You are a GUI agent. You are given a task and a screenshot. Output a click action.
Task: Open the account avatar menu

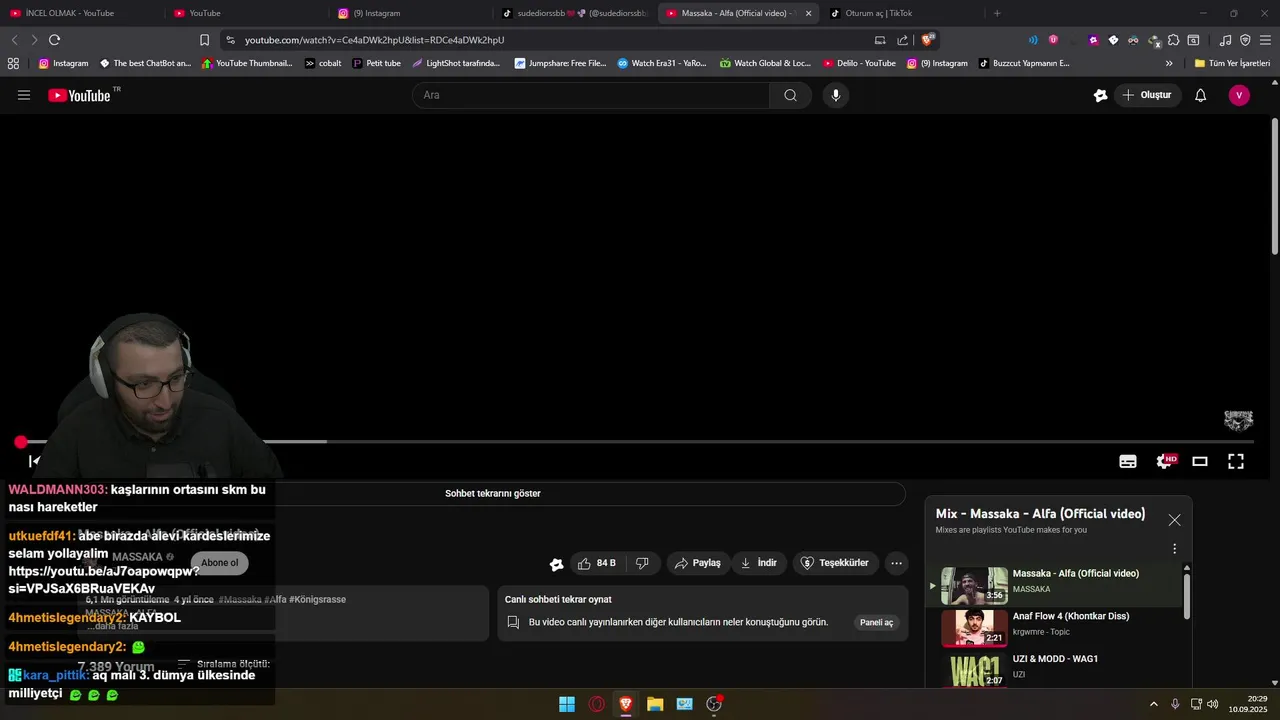tap(1239, 95)
